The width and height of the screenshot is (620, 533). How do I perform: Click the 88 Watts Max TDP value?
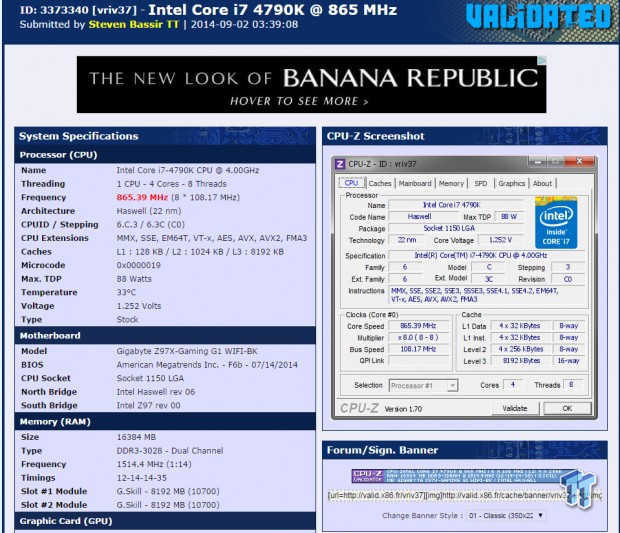(x=134, y=279)
